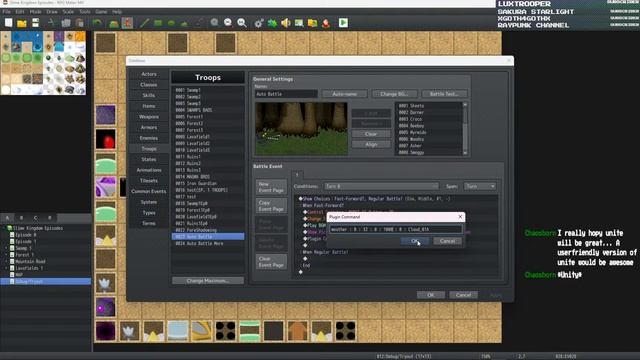Screen dimensions: 640x360
Task: Click the Copy toolbar icon
Action: (66, 23)
